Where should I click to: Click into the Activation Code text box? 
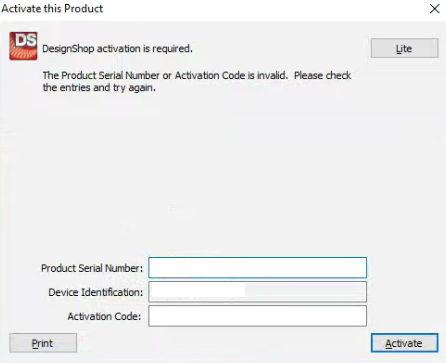pyautogui.click(x=257, y=316)
